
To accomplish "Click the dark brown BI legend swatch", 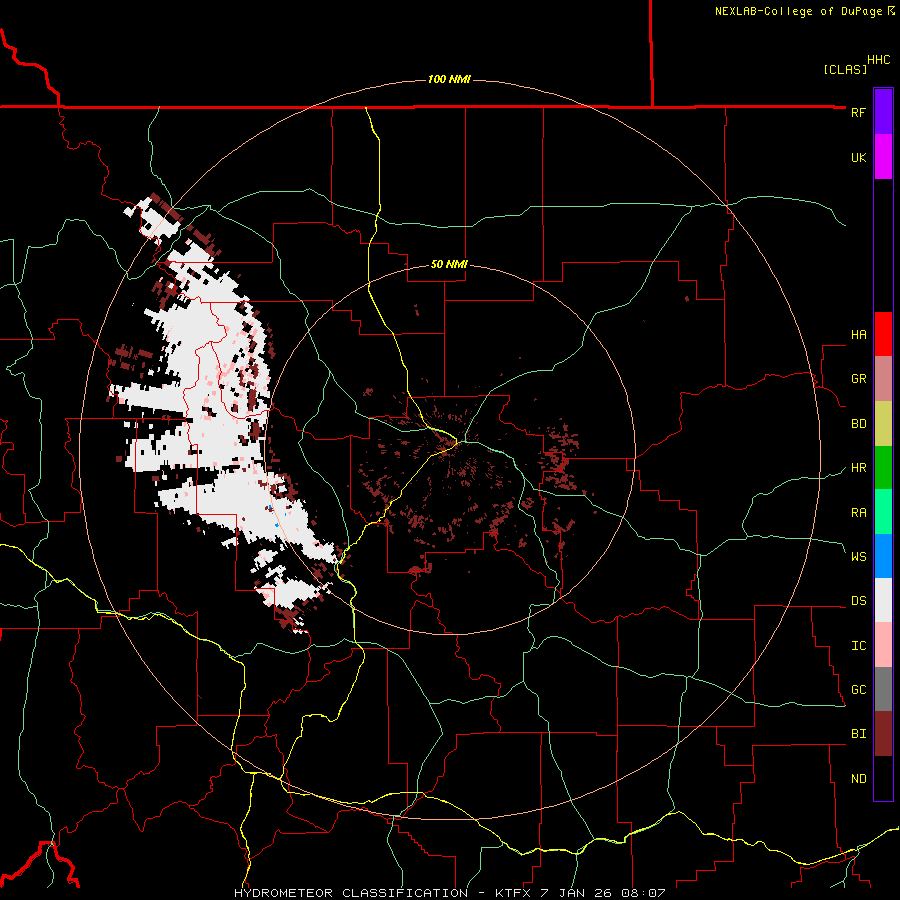I will (x=883, y=734).
